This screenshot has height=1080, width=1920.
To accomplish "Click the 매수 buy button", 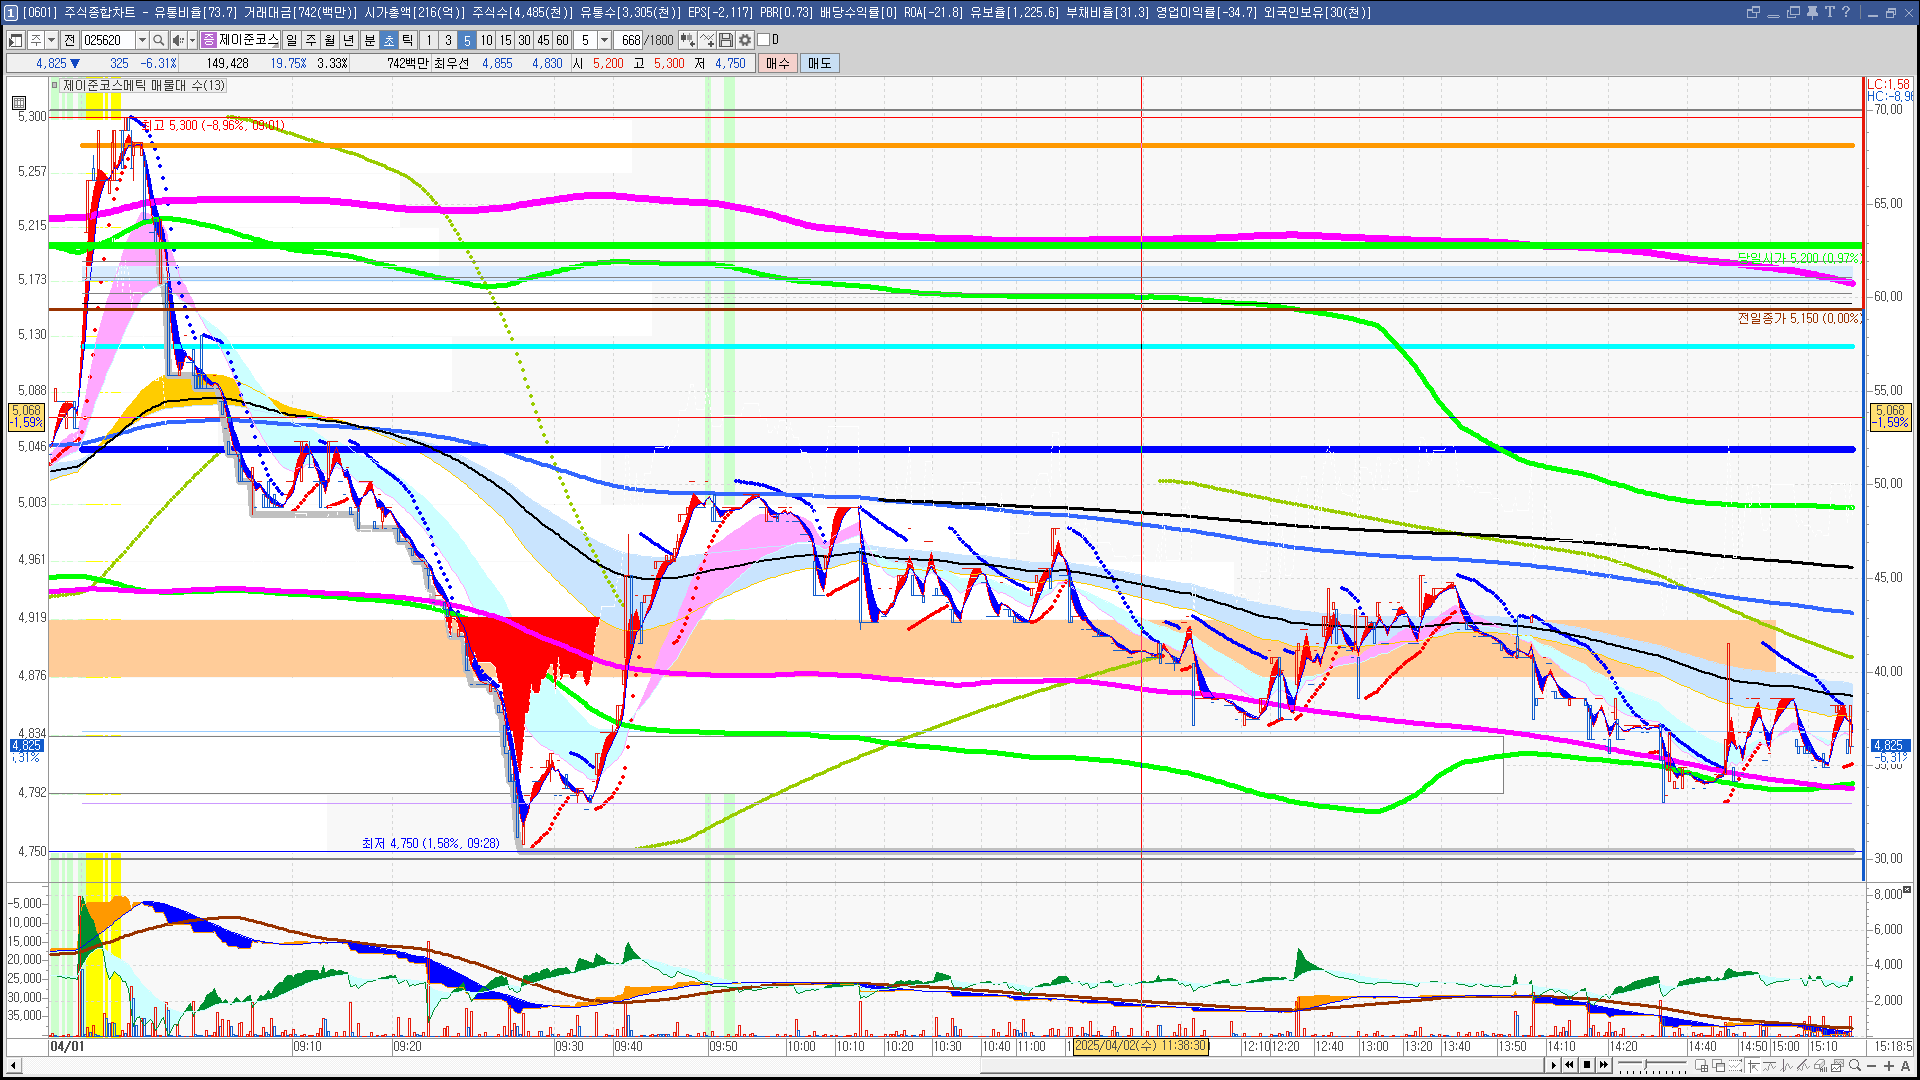I will 778,63.
